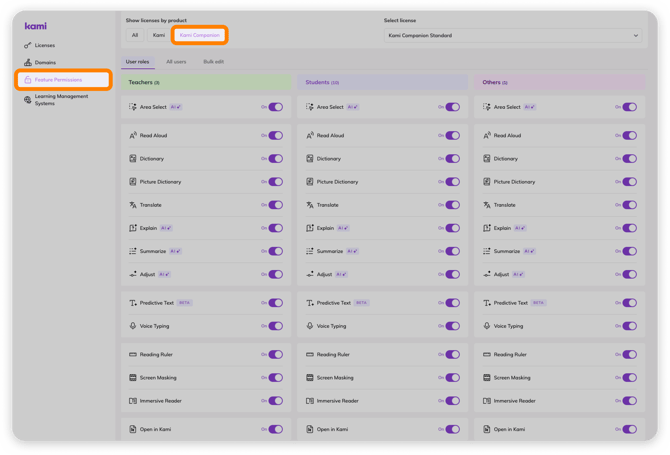Switch to the All users tab
This screenshot has width=670, height=455.
[x=176, y=62]
